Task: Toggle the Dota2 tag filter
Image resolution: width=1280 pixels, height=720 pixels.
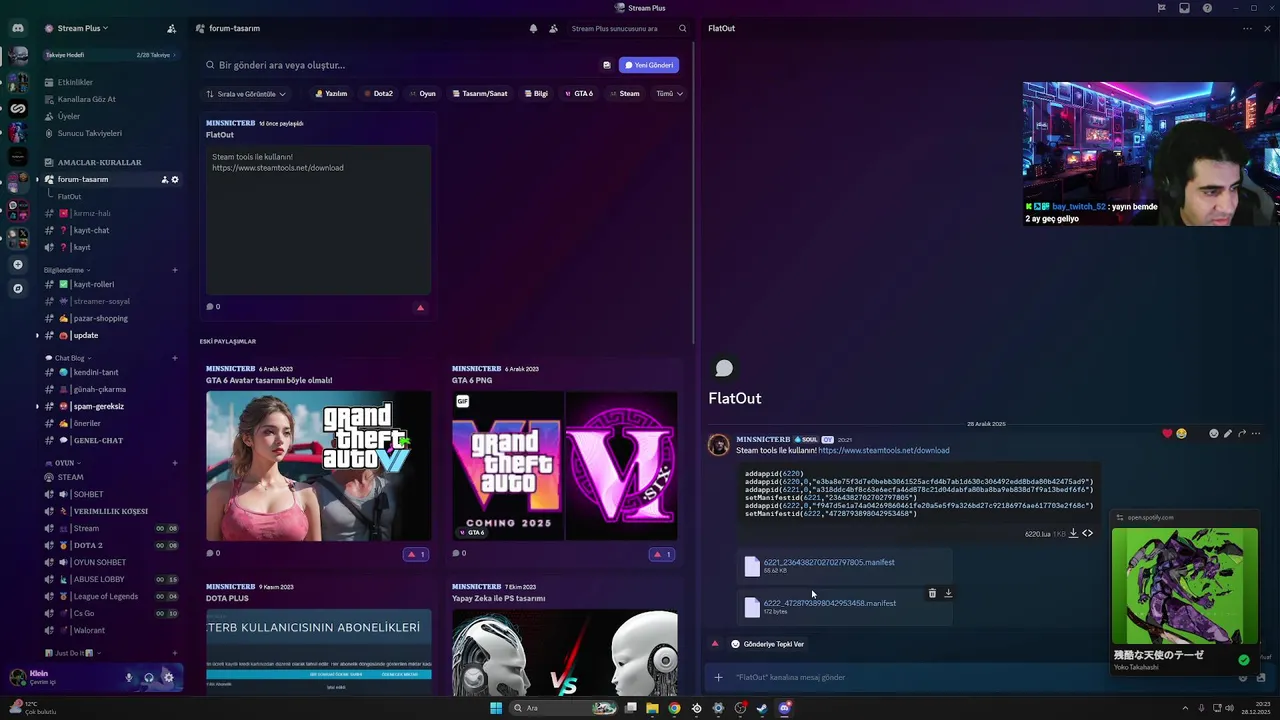Action: click(x=378, y=94)
